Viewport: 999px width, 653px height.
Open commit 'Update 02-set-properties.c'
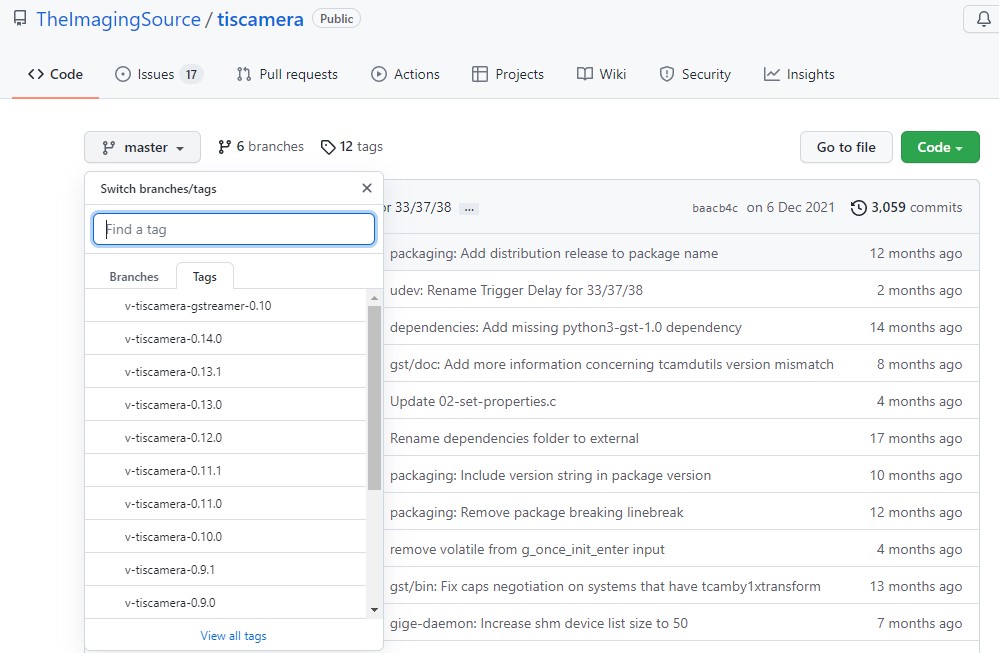[473, 401]
